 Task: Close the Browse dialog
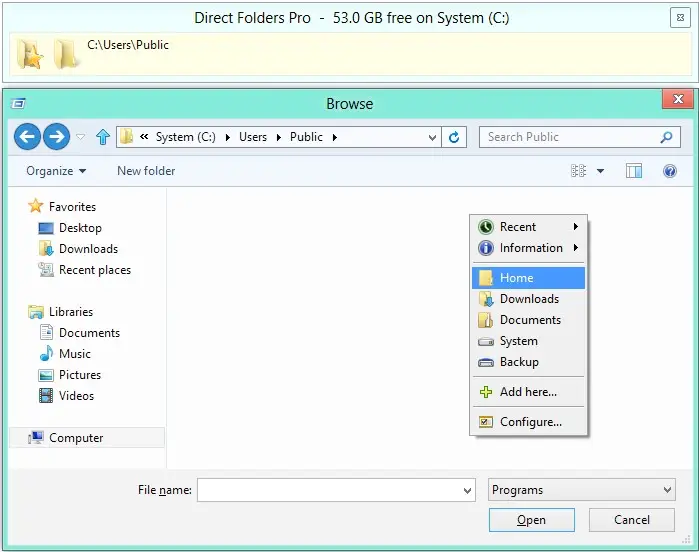click(678, 99)
